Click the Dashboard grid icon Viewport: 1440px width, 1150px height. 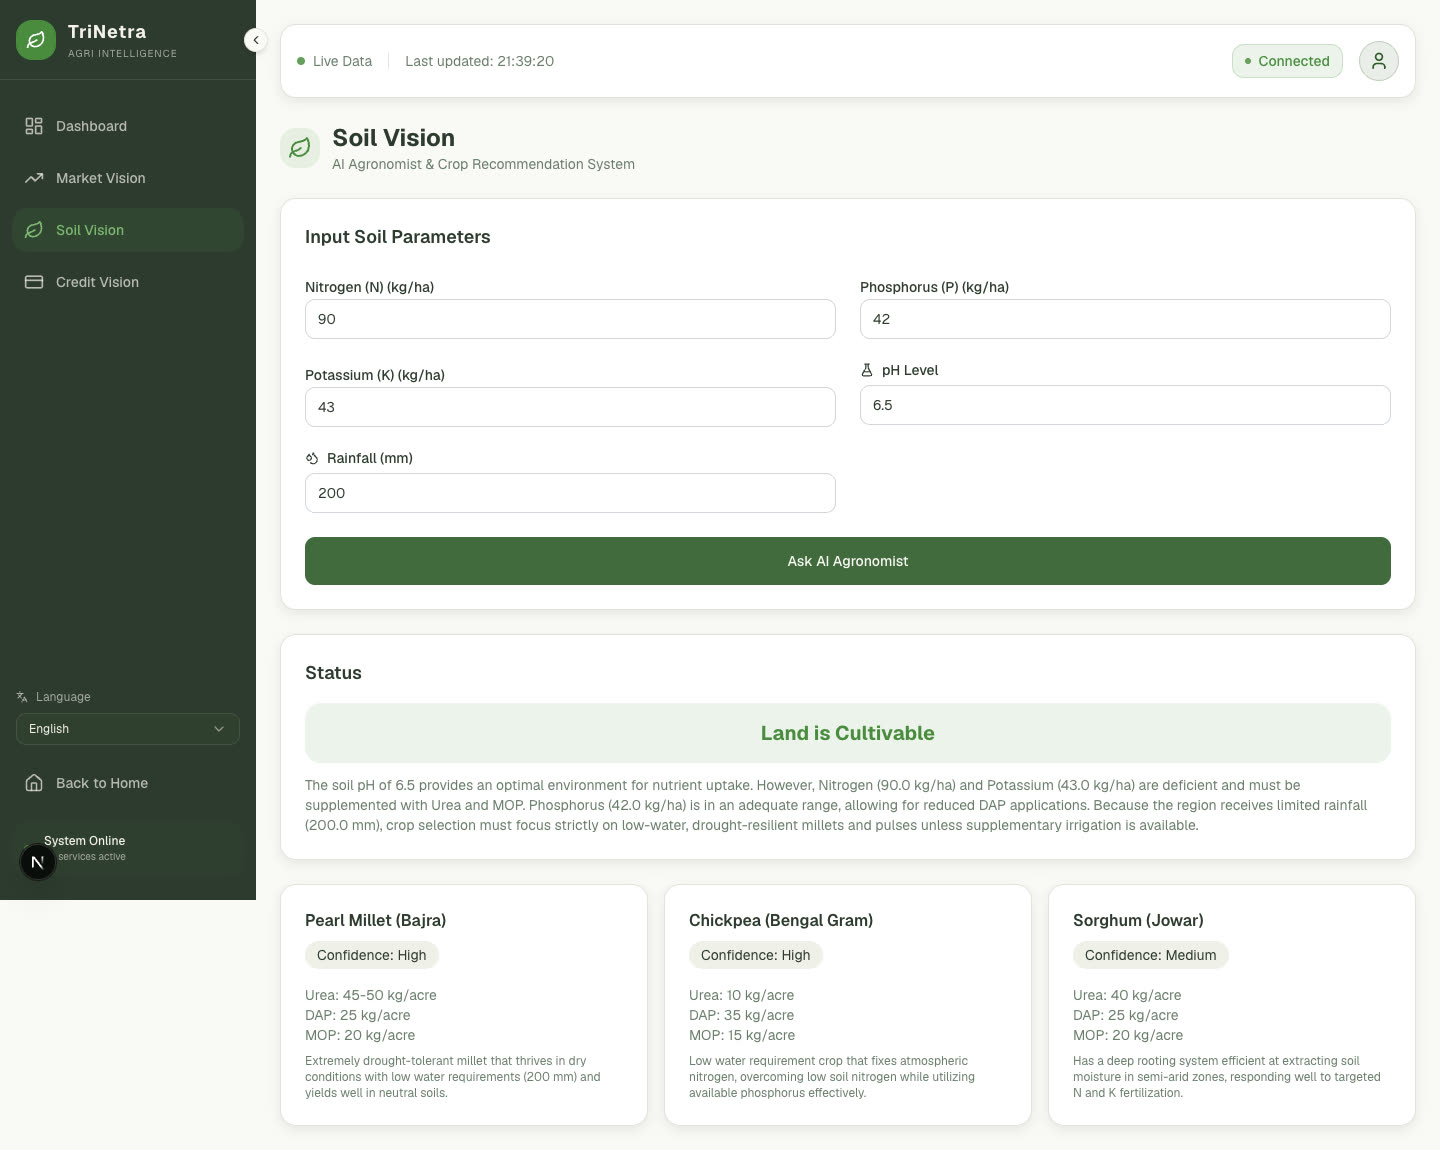(34, 126)
